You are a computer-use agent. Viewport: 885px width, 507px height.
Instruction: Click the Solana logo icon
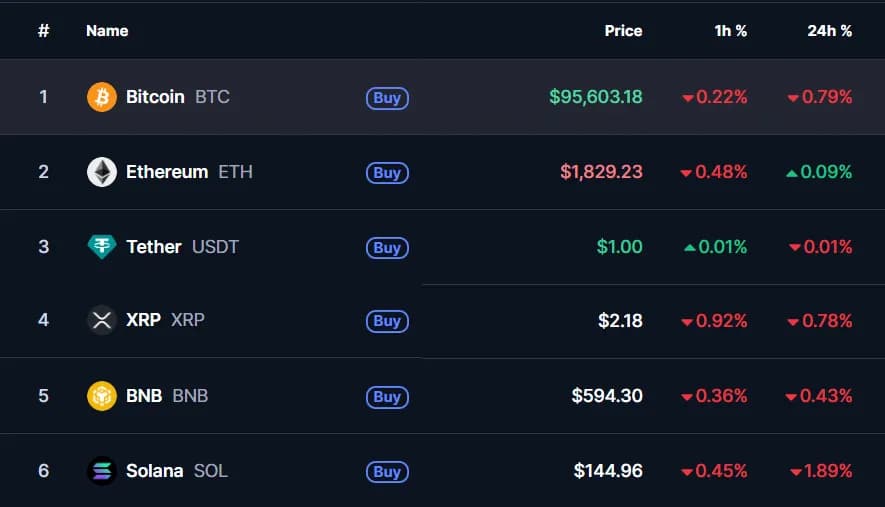(102, 471)
